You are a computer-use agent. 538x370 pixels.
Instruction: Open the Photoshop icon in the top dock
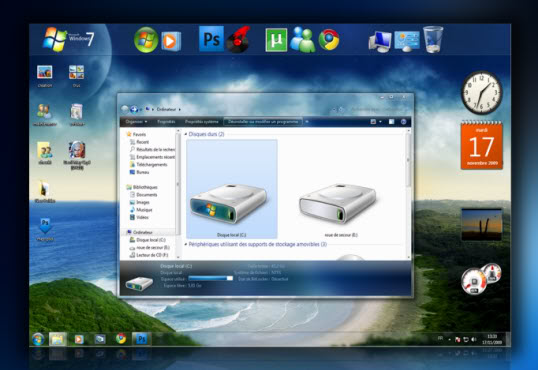coord(211,39)
